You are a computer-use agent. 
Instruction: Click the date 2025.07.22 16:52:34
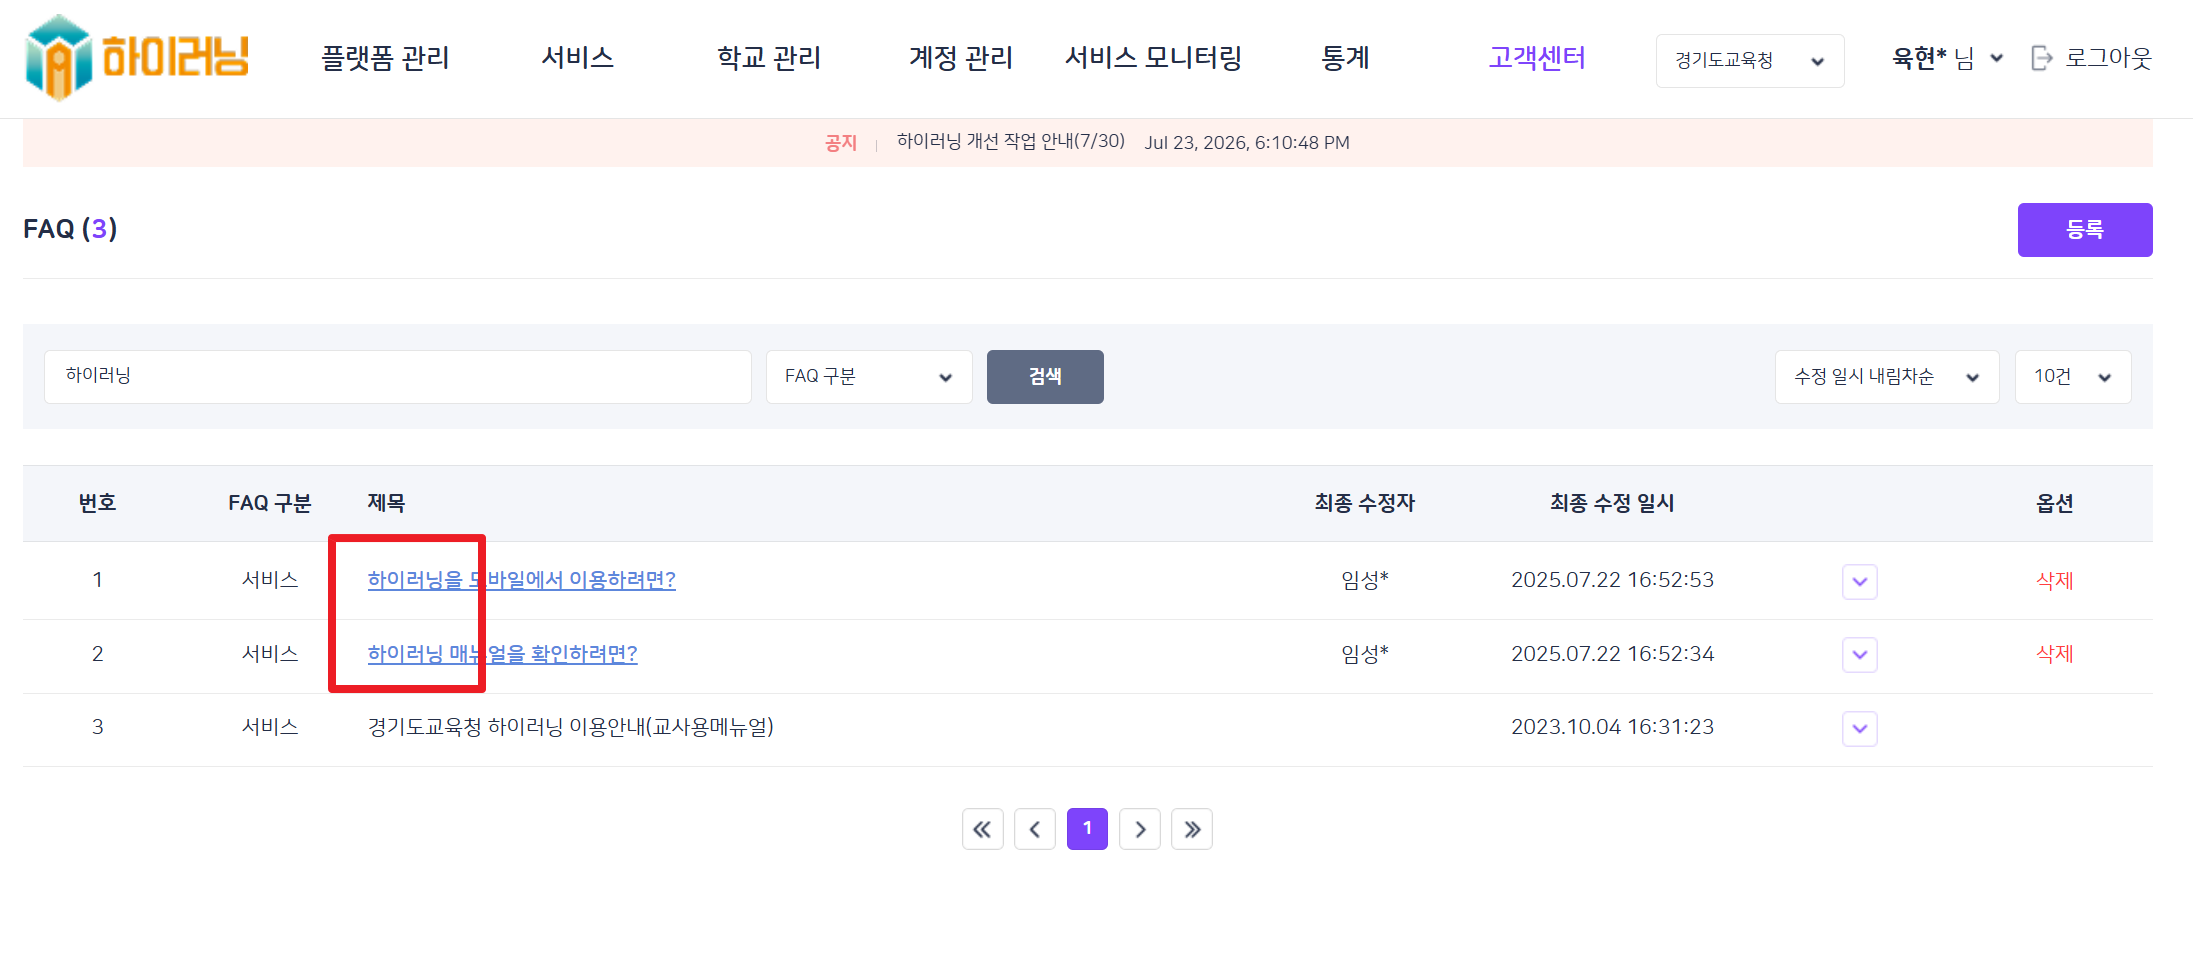tap(1612, 654)
